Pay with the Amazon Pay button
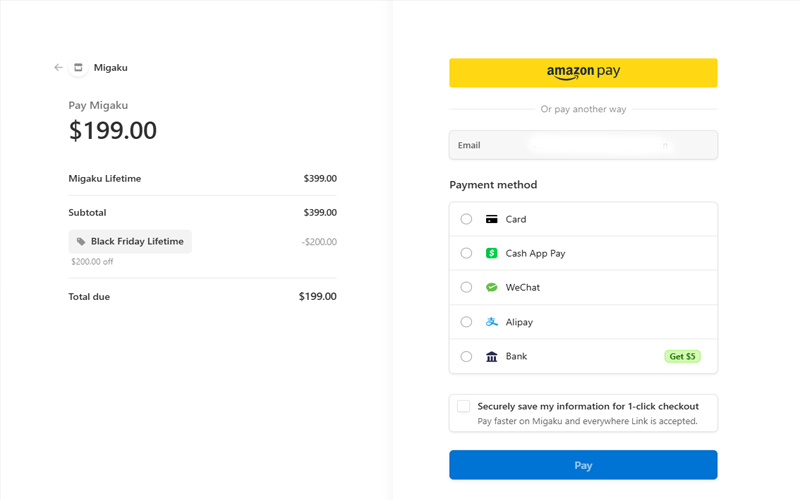Screen dimensions: 800x500 pos(583,72)
